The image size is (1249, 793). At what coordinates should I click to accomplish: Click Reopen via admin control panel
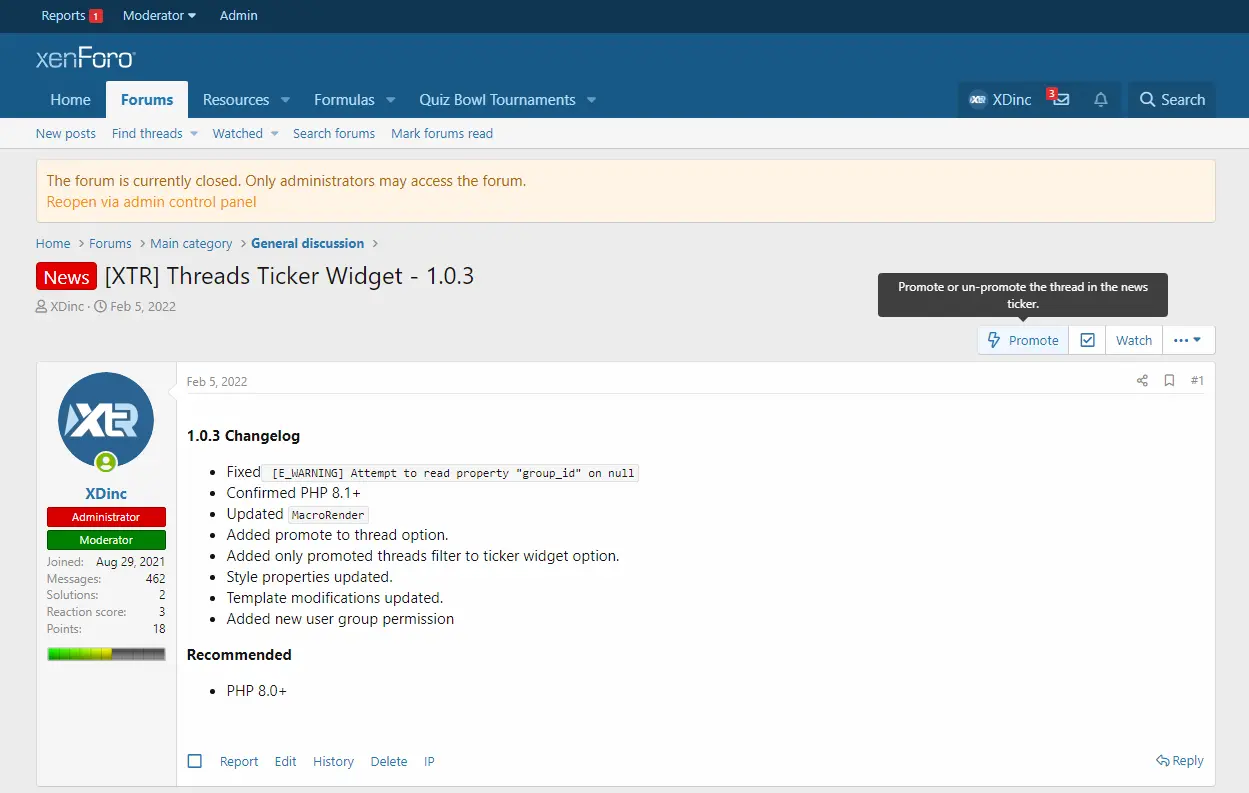(x=151, y=202)
